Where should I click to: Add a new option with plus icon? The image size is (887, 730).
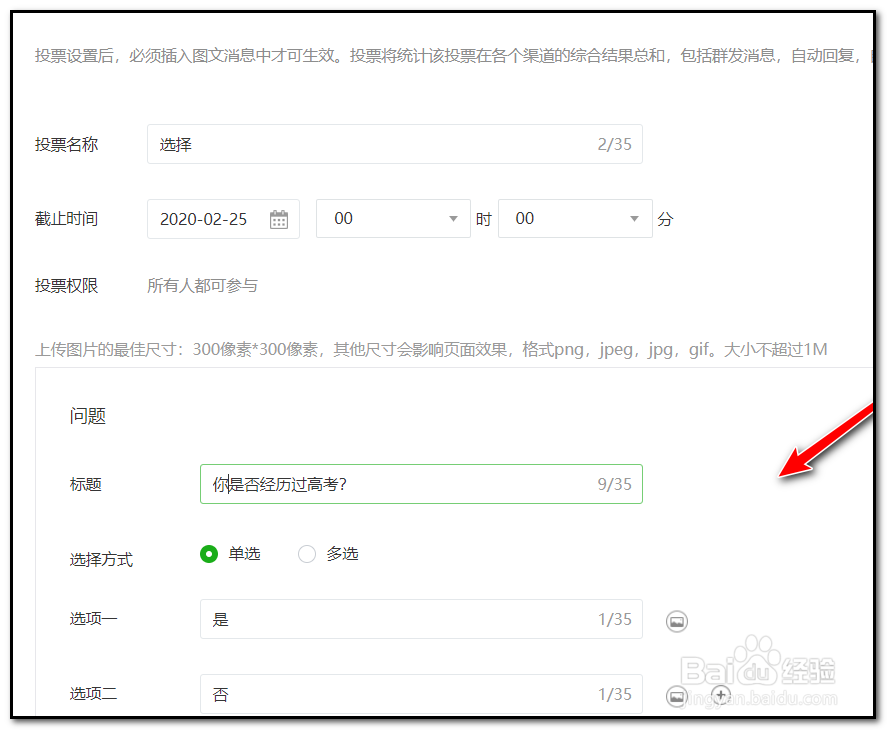tap(721, 695)
